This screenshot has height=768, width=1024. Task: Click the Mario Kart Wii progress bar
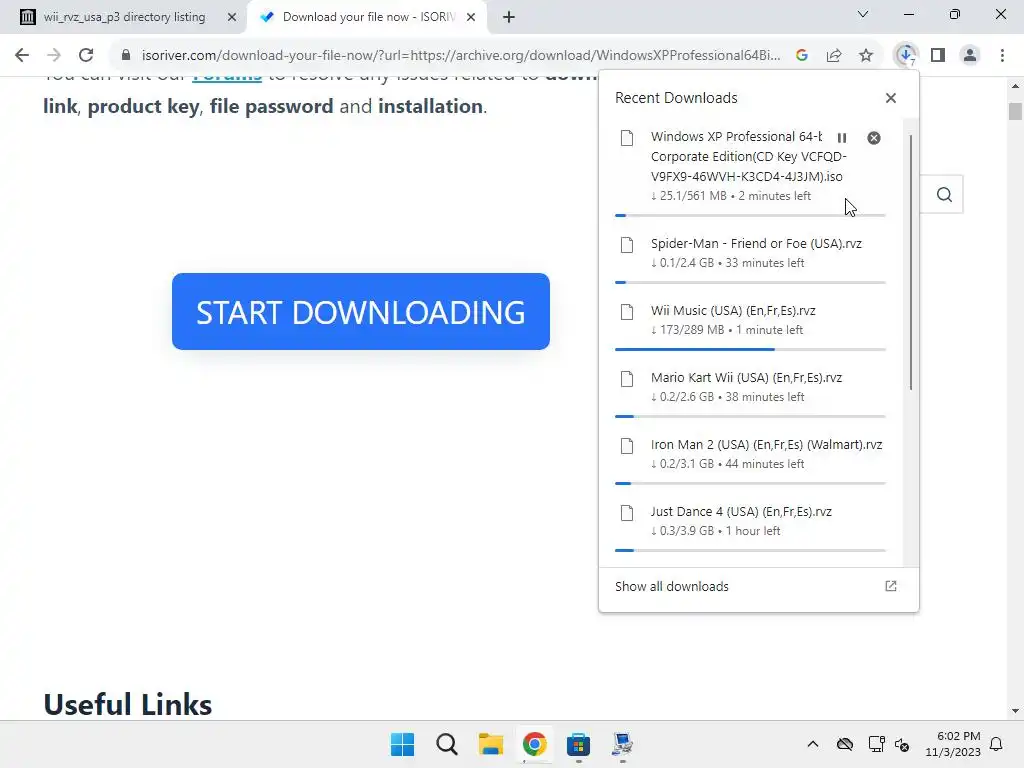tap(750, 416)
